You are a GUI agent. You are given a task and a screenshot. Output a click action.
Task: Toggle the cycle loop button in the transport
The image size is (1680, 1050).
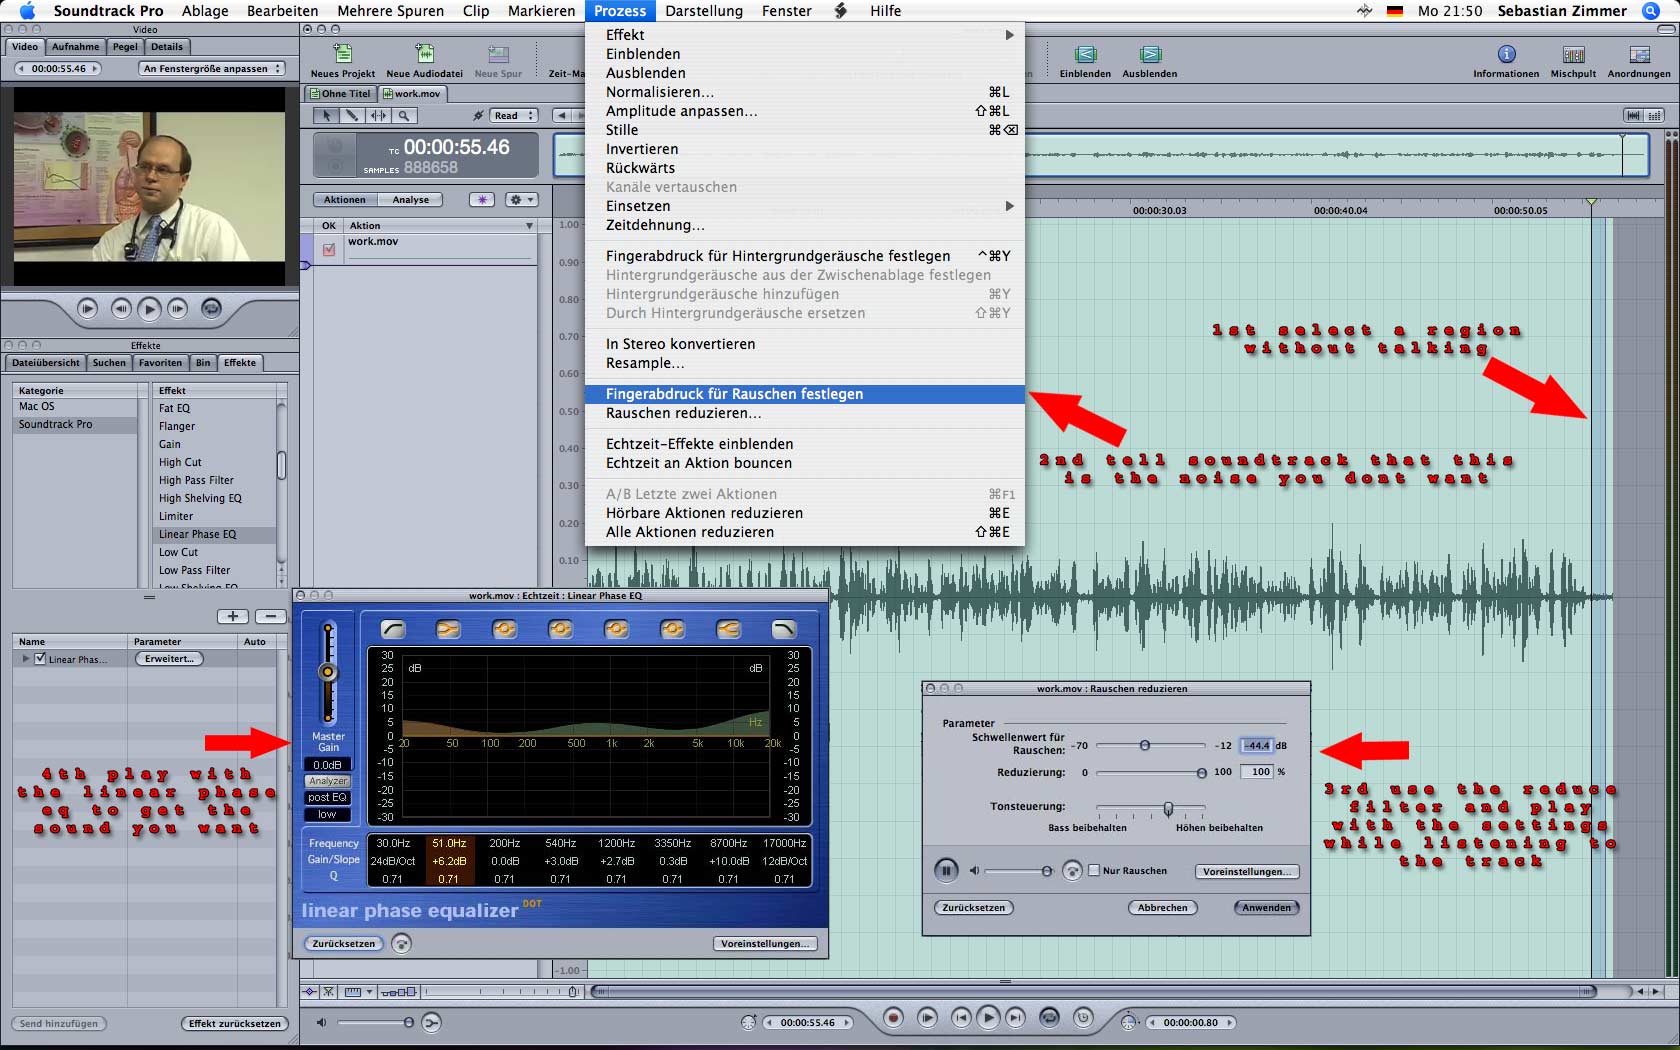point(1049,1018)
